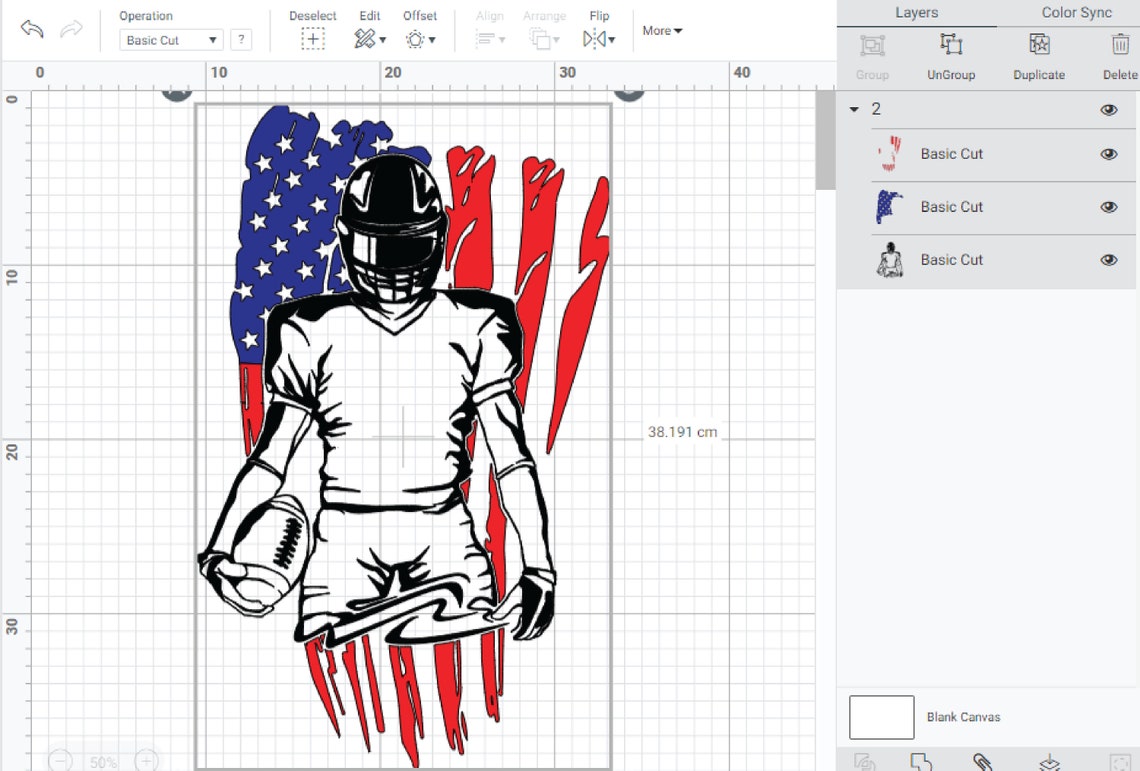
Task: Toggle visibility of the top Basic Cut layer
Action: point(1109,154)
